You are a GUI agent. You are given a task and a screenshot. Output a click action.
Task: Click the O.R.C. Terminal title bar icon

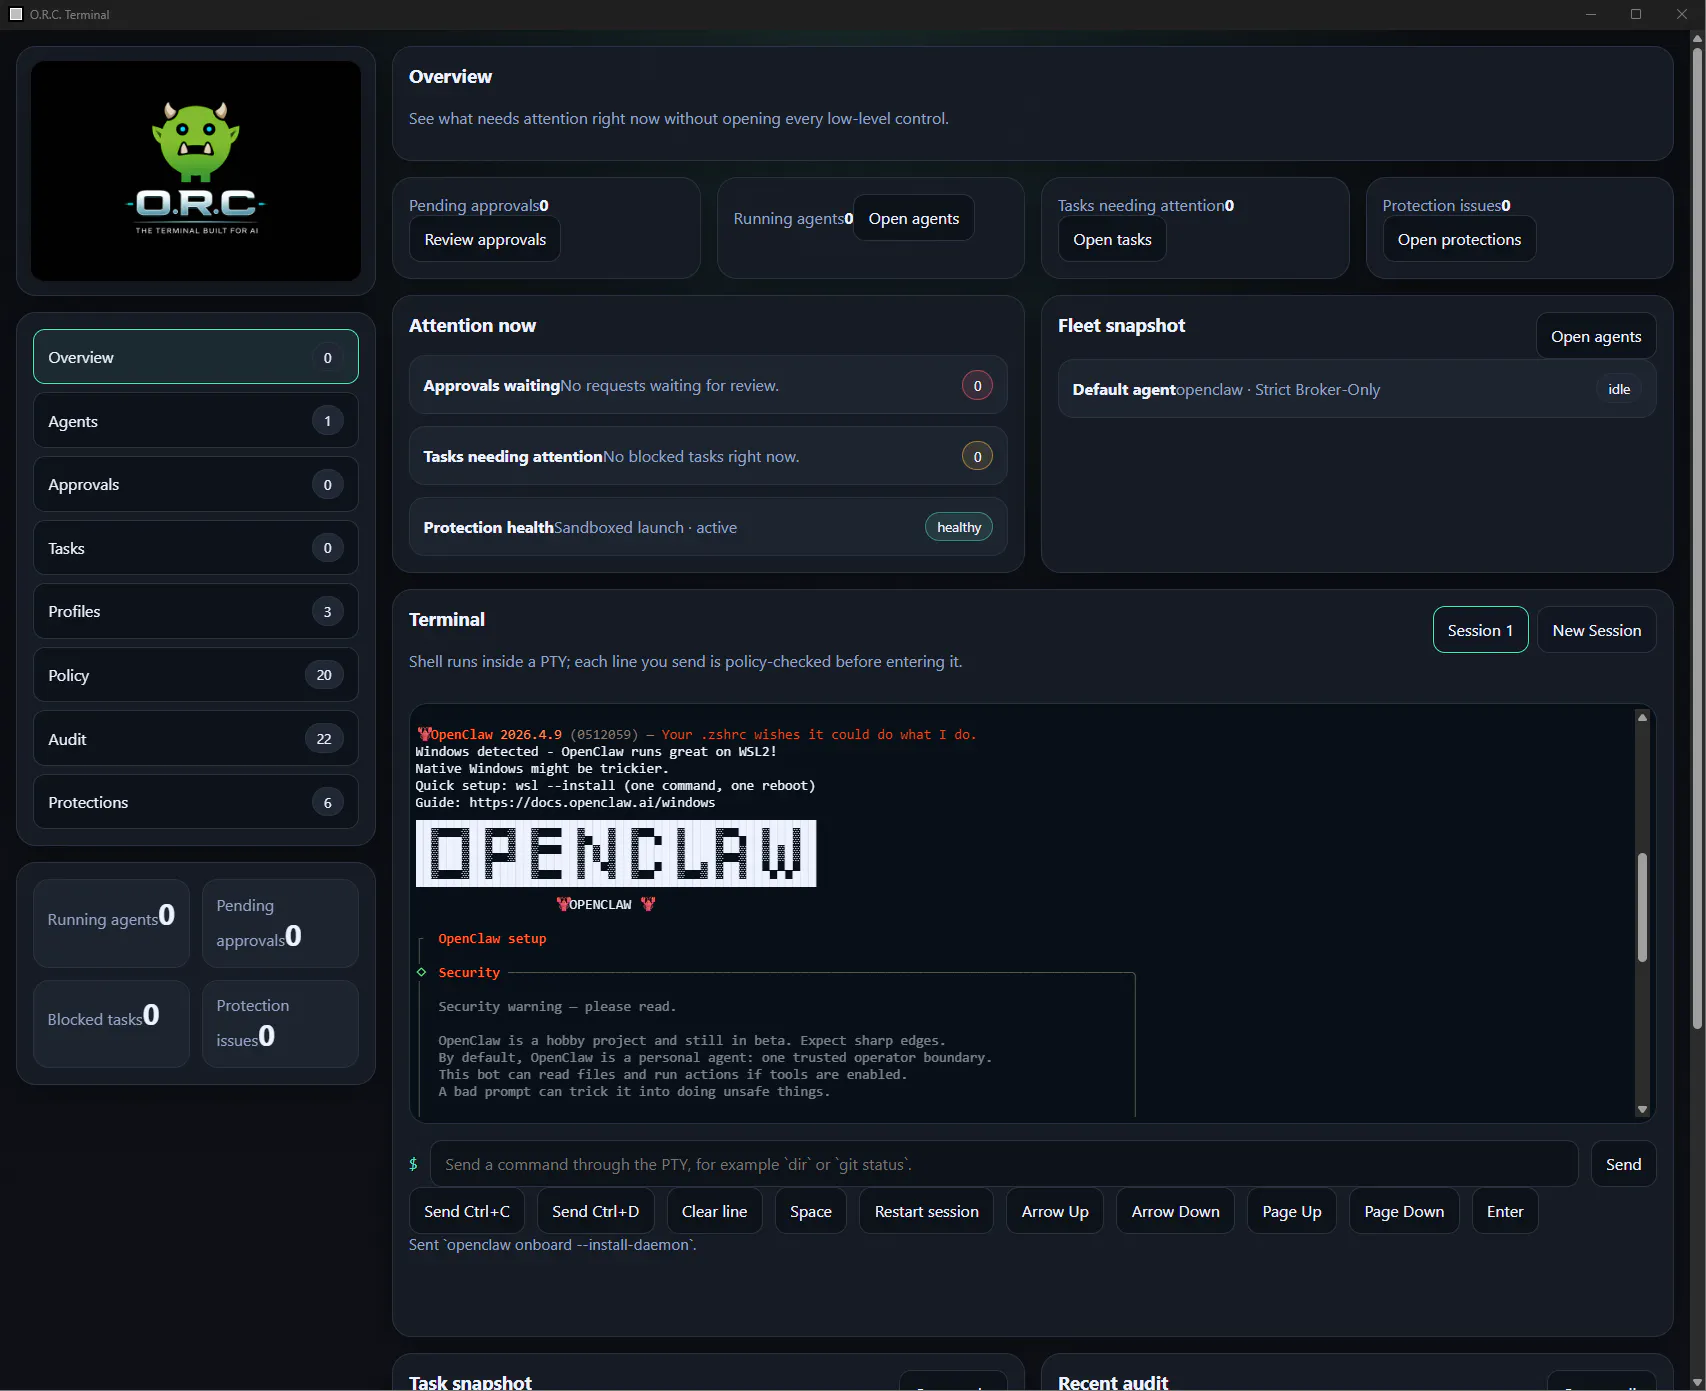click(15, 14)
